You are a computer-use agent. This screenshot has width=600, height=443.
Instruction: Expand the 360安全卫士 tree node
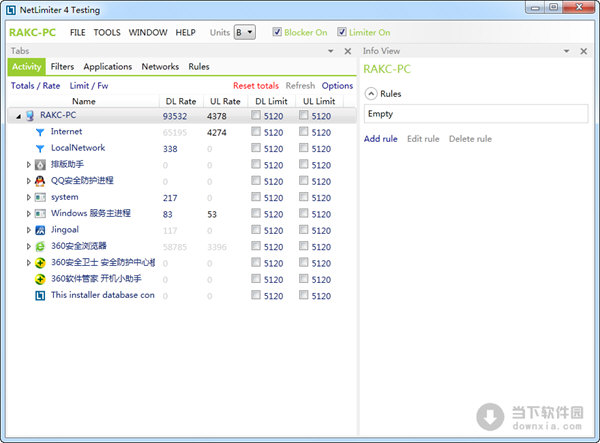pos(28,263)
